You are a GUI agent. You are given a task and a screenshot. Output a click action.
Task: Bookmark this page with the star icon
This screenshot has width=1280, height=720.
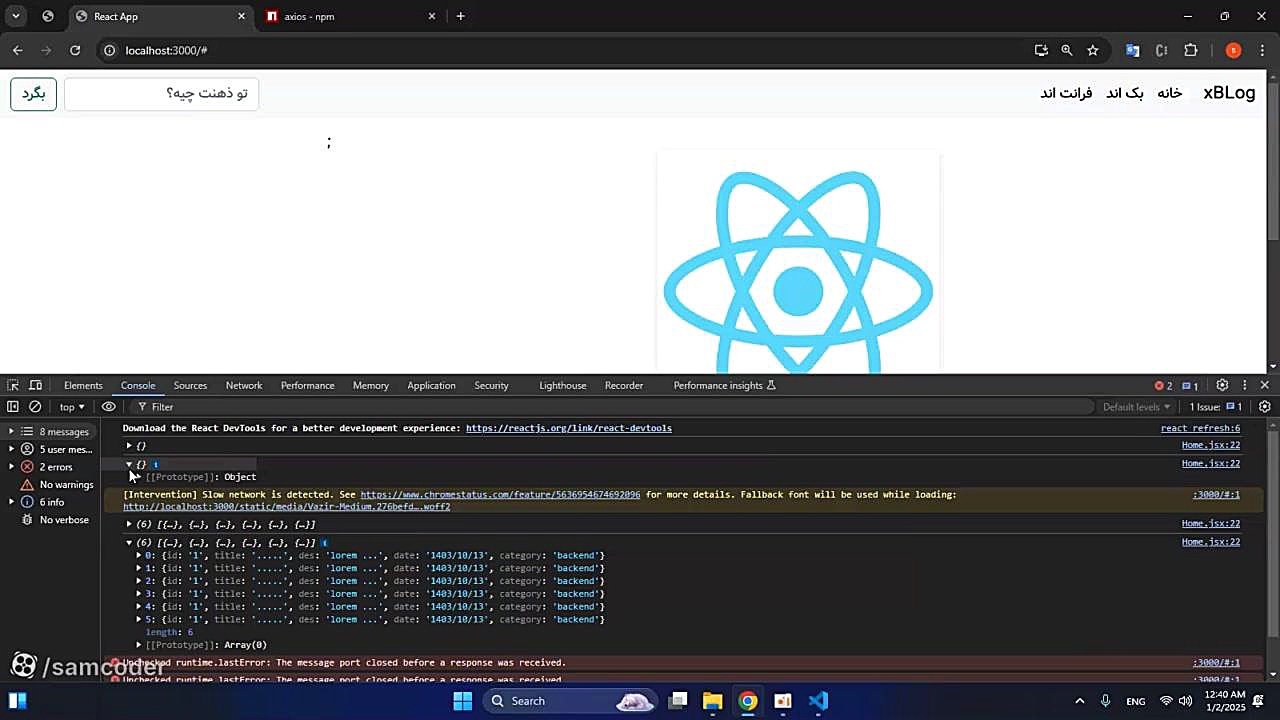(1093, 50)
